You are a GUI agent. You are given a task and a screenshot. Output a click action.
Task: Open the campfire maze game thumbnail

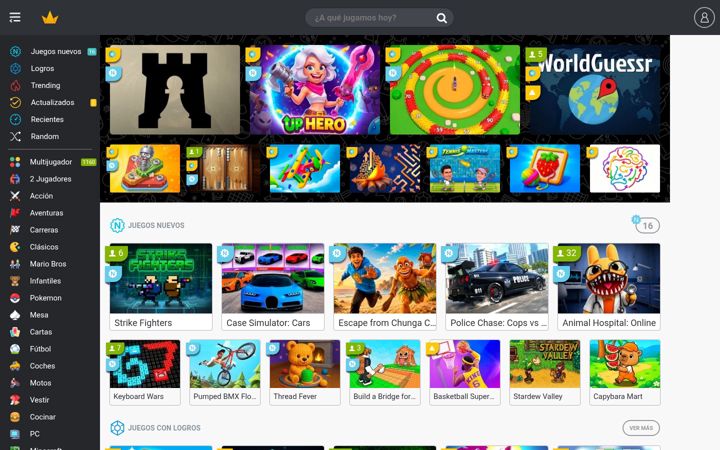pos(385,169)
